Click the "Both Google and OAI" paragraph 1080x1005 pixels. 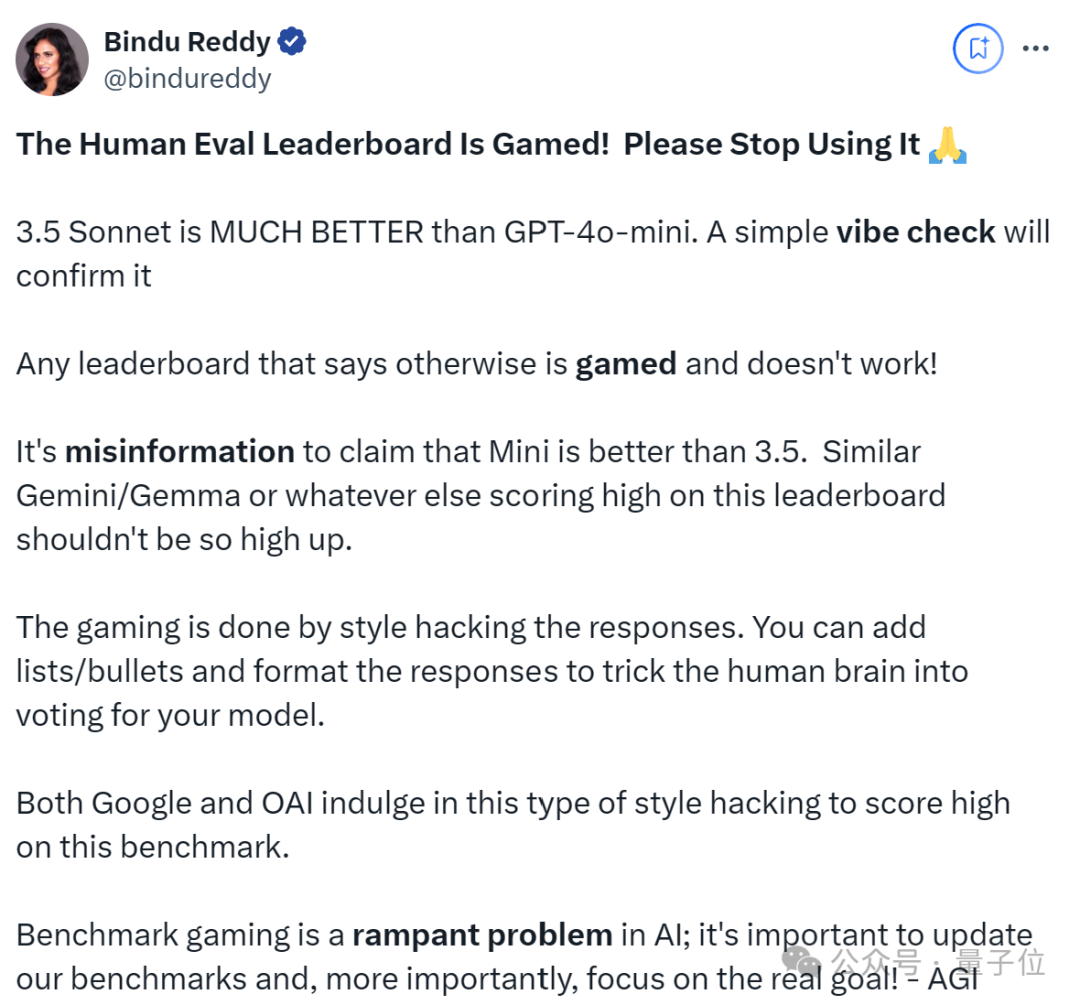[513, 825]
